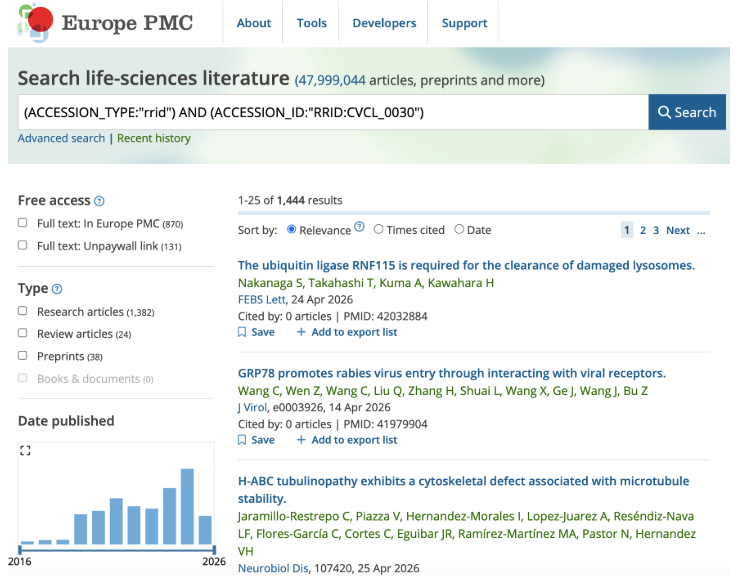Open the Support menu
The image size is (735, 578).
click(464, 23)
